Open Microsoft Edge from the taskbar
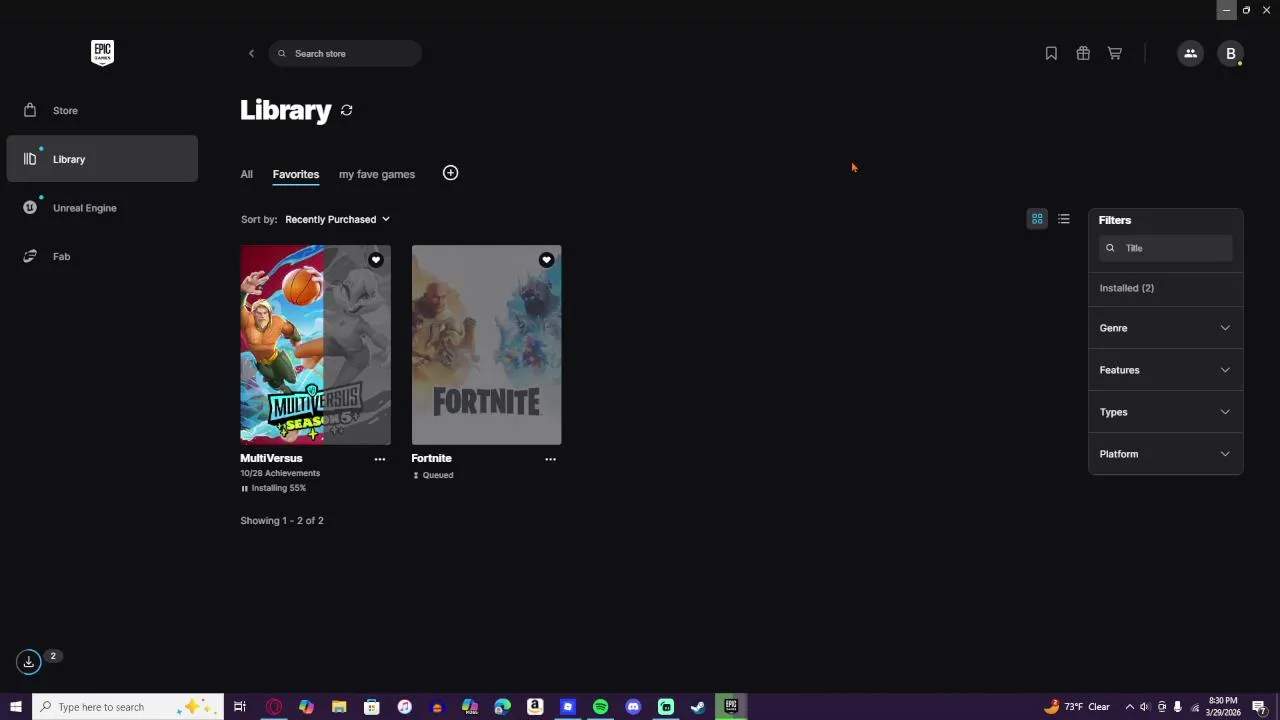The image size is (1280, 720). [502, 707]
